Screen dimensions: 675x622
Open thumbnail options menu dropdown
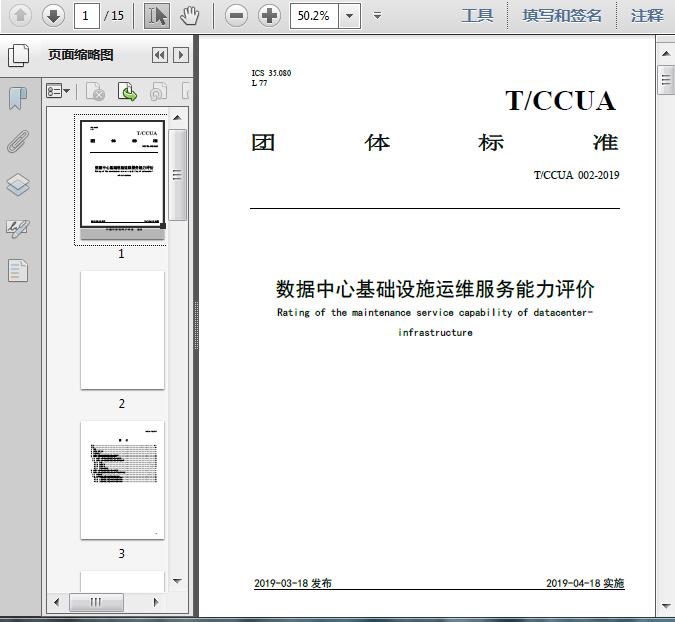(58, 91)
